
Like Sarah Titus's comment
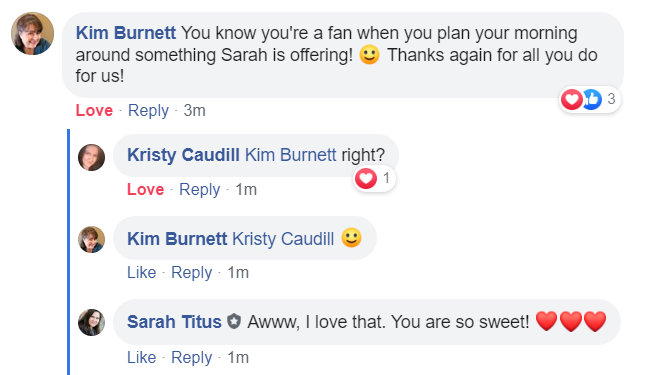142,357
